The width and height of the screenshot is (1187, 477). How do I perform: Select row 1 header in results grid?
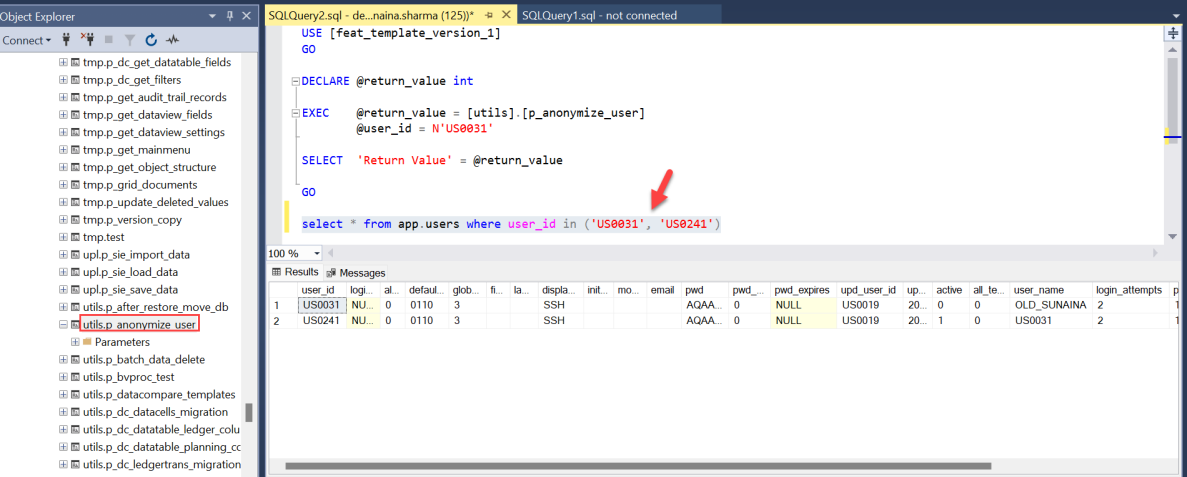282,305
